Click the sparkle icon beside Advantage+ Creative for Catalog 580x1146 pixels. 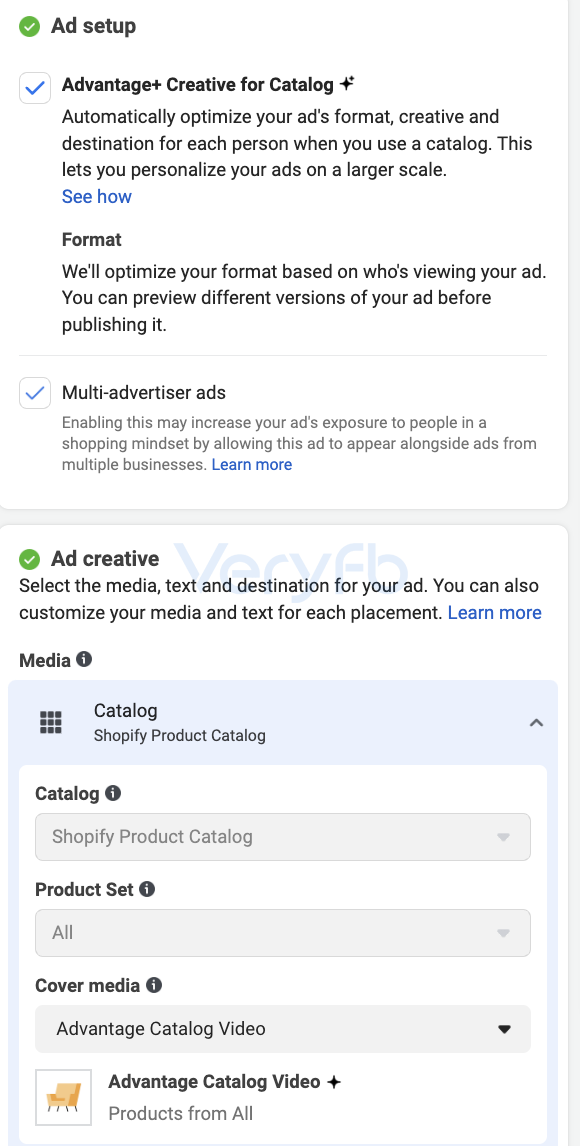point(348,84)
